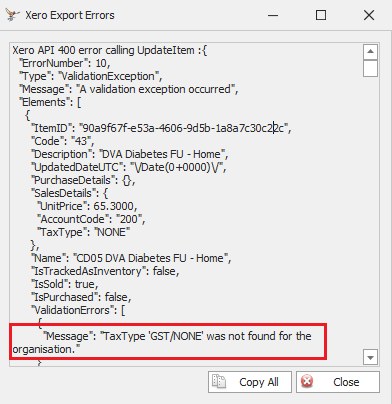Screen dimensions: 392x404
Task: Click the "IsTrackedAsInventory": false line
Action: click(105, 271)
